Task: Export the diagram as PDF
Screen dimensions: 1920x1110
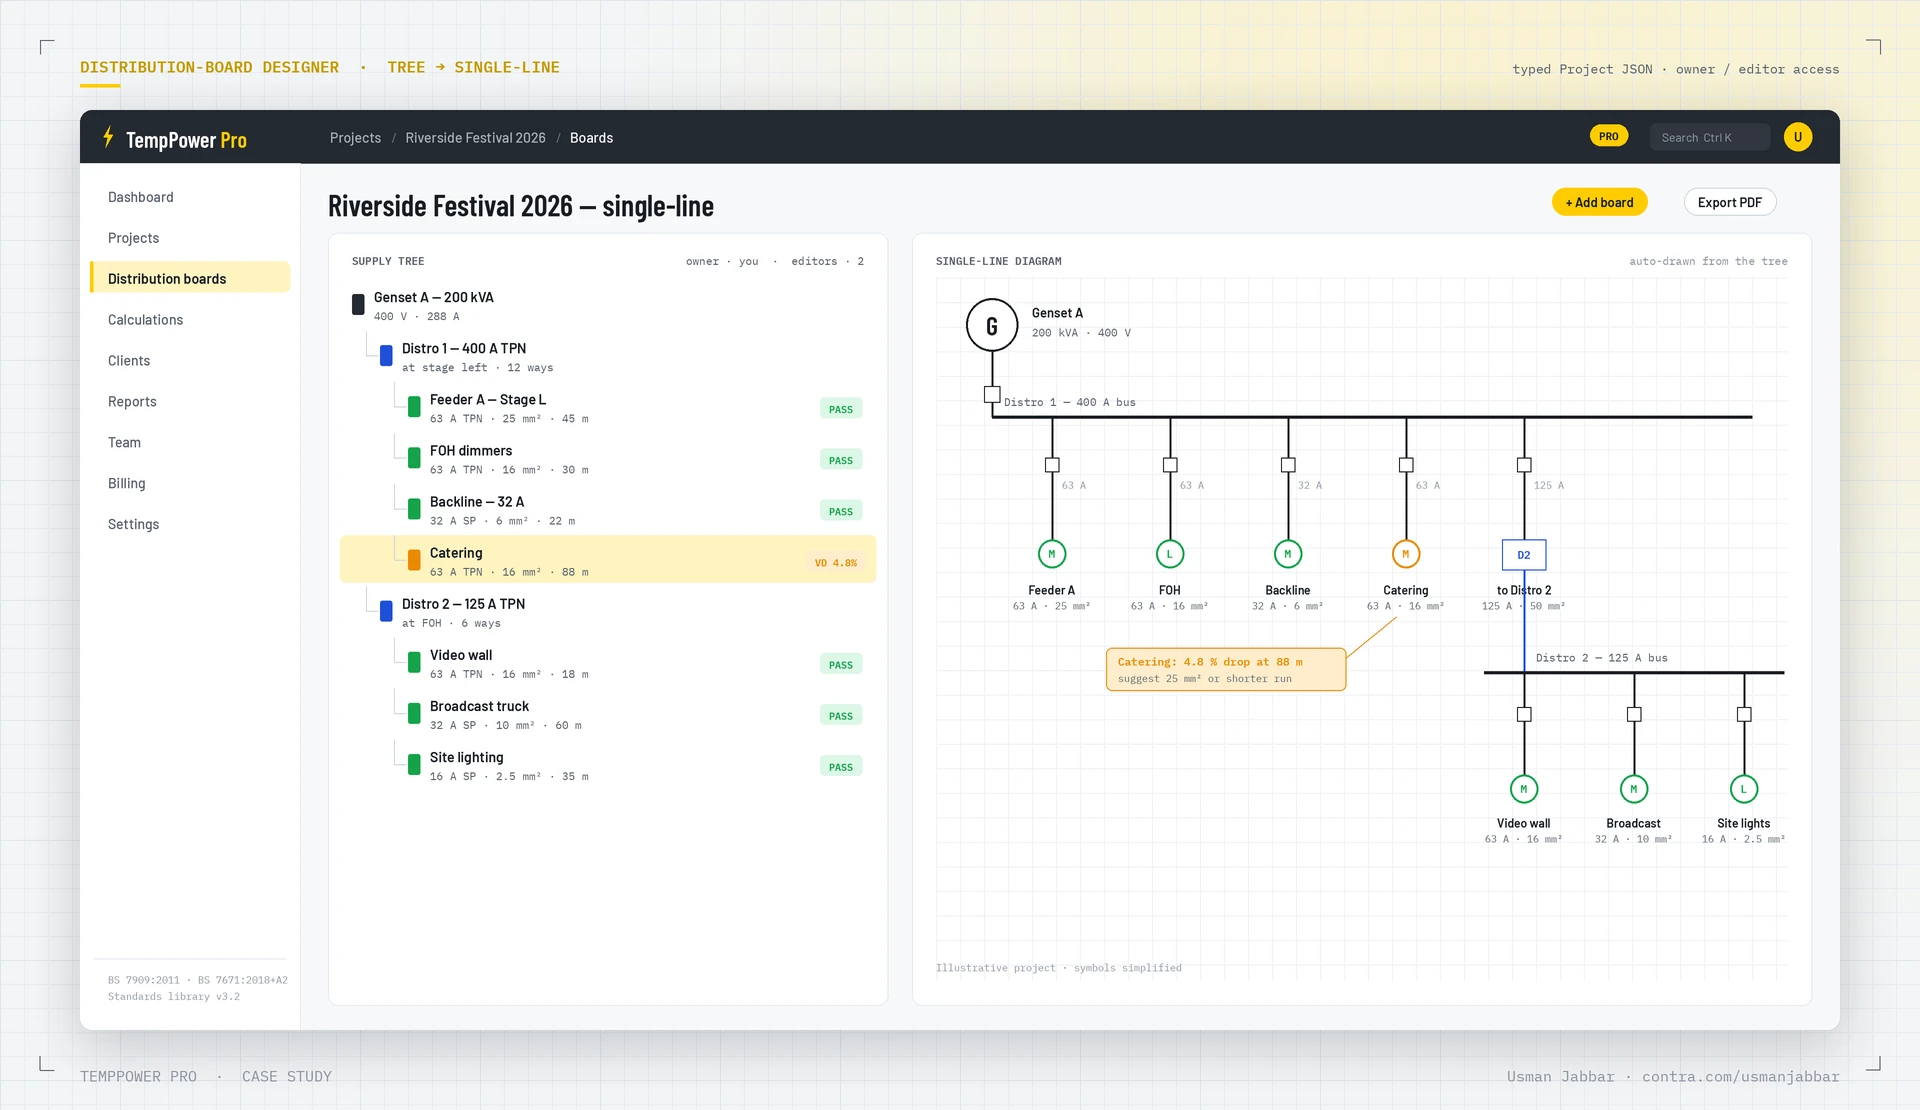Action: [1729, 202]
